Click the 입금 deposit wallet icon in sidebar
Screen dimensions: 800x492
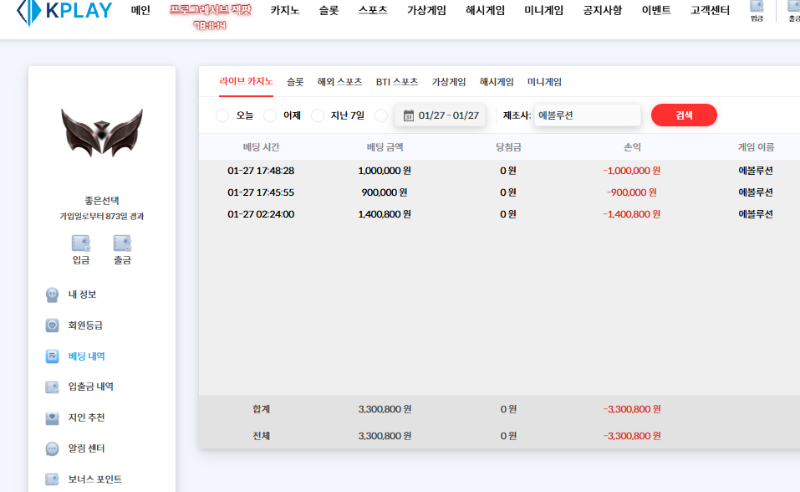(81, 243)
